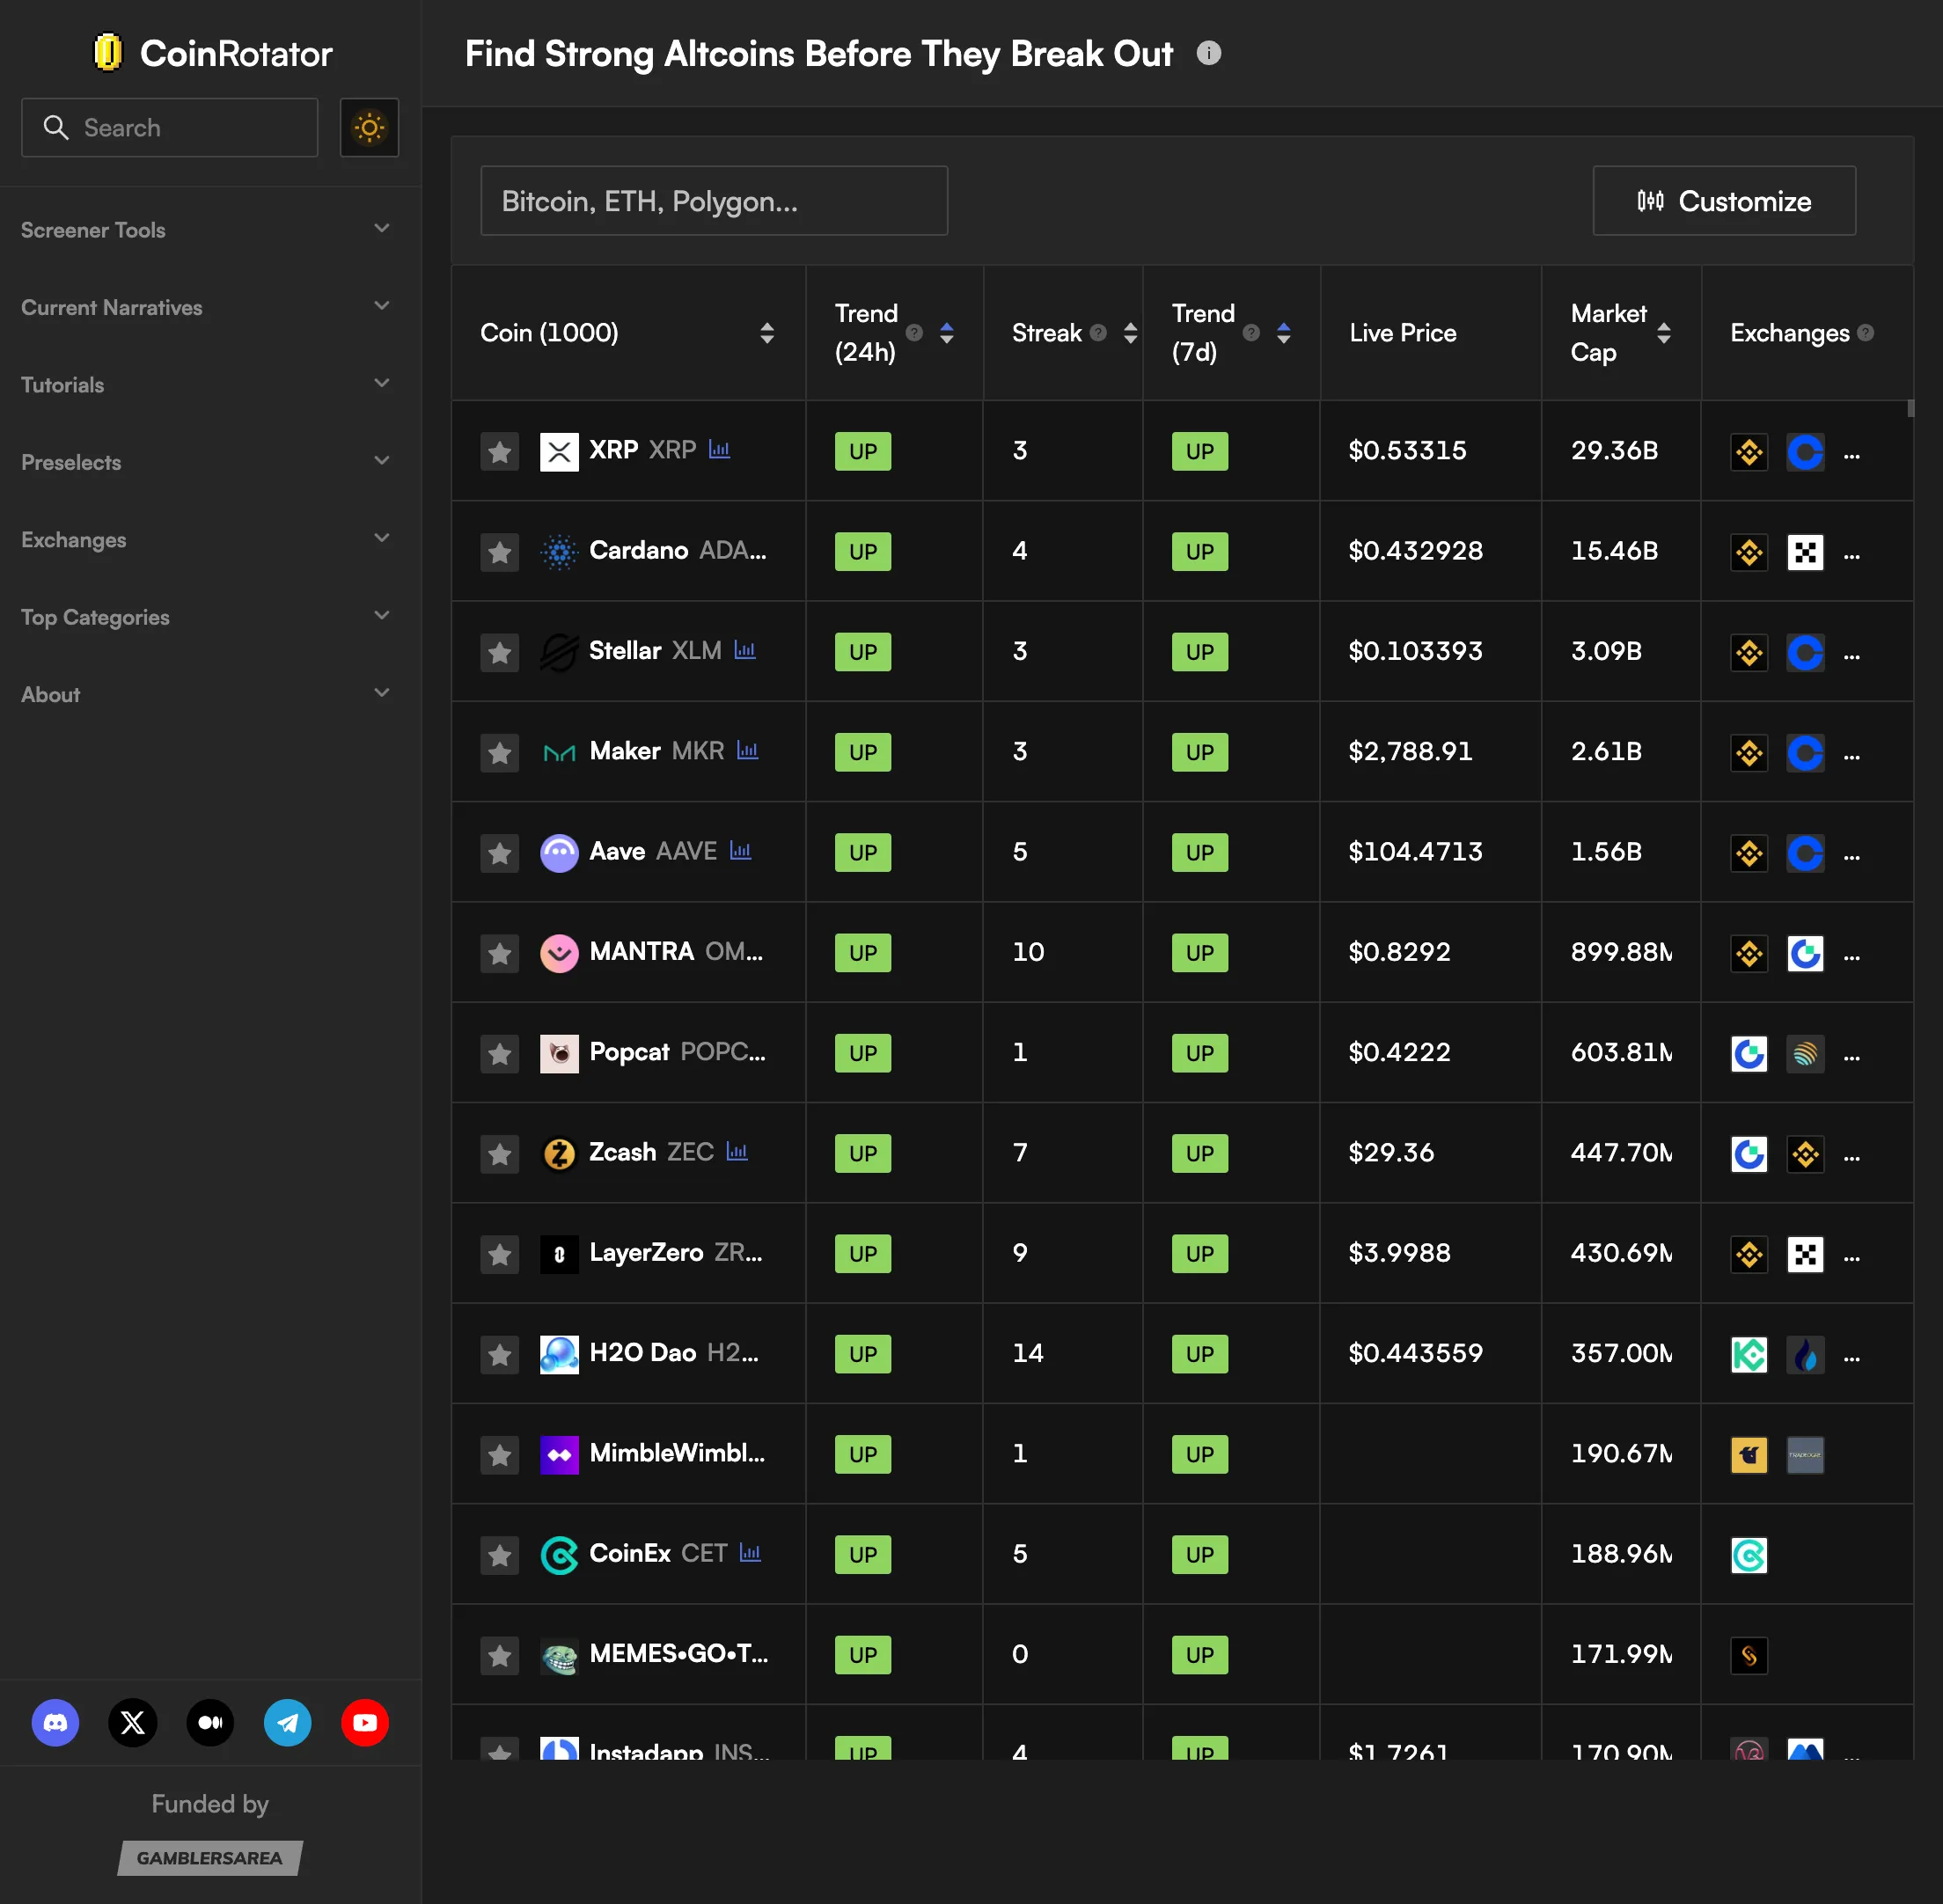Open the X (Twitter) social icon
The width and height of the screenshot is (1943, 1904).
point(133,1722)
